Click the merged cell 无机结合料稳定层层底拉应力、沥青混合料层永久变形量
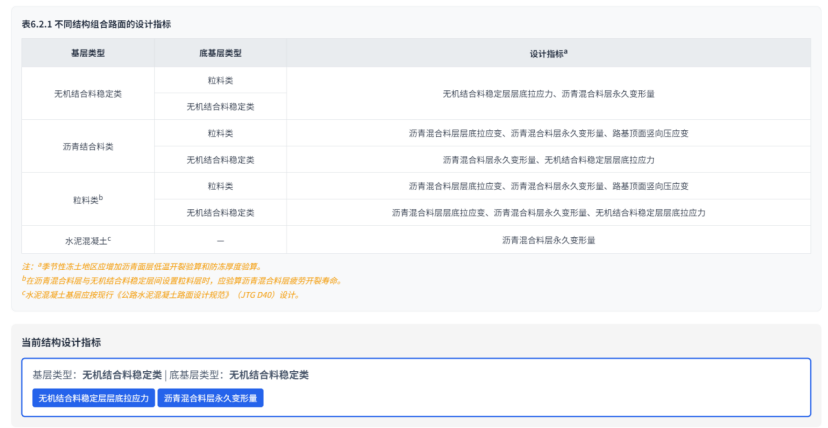The height and width of the screenshot is (428, 828). [x=549, y=94]
